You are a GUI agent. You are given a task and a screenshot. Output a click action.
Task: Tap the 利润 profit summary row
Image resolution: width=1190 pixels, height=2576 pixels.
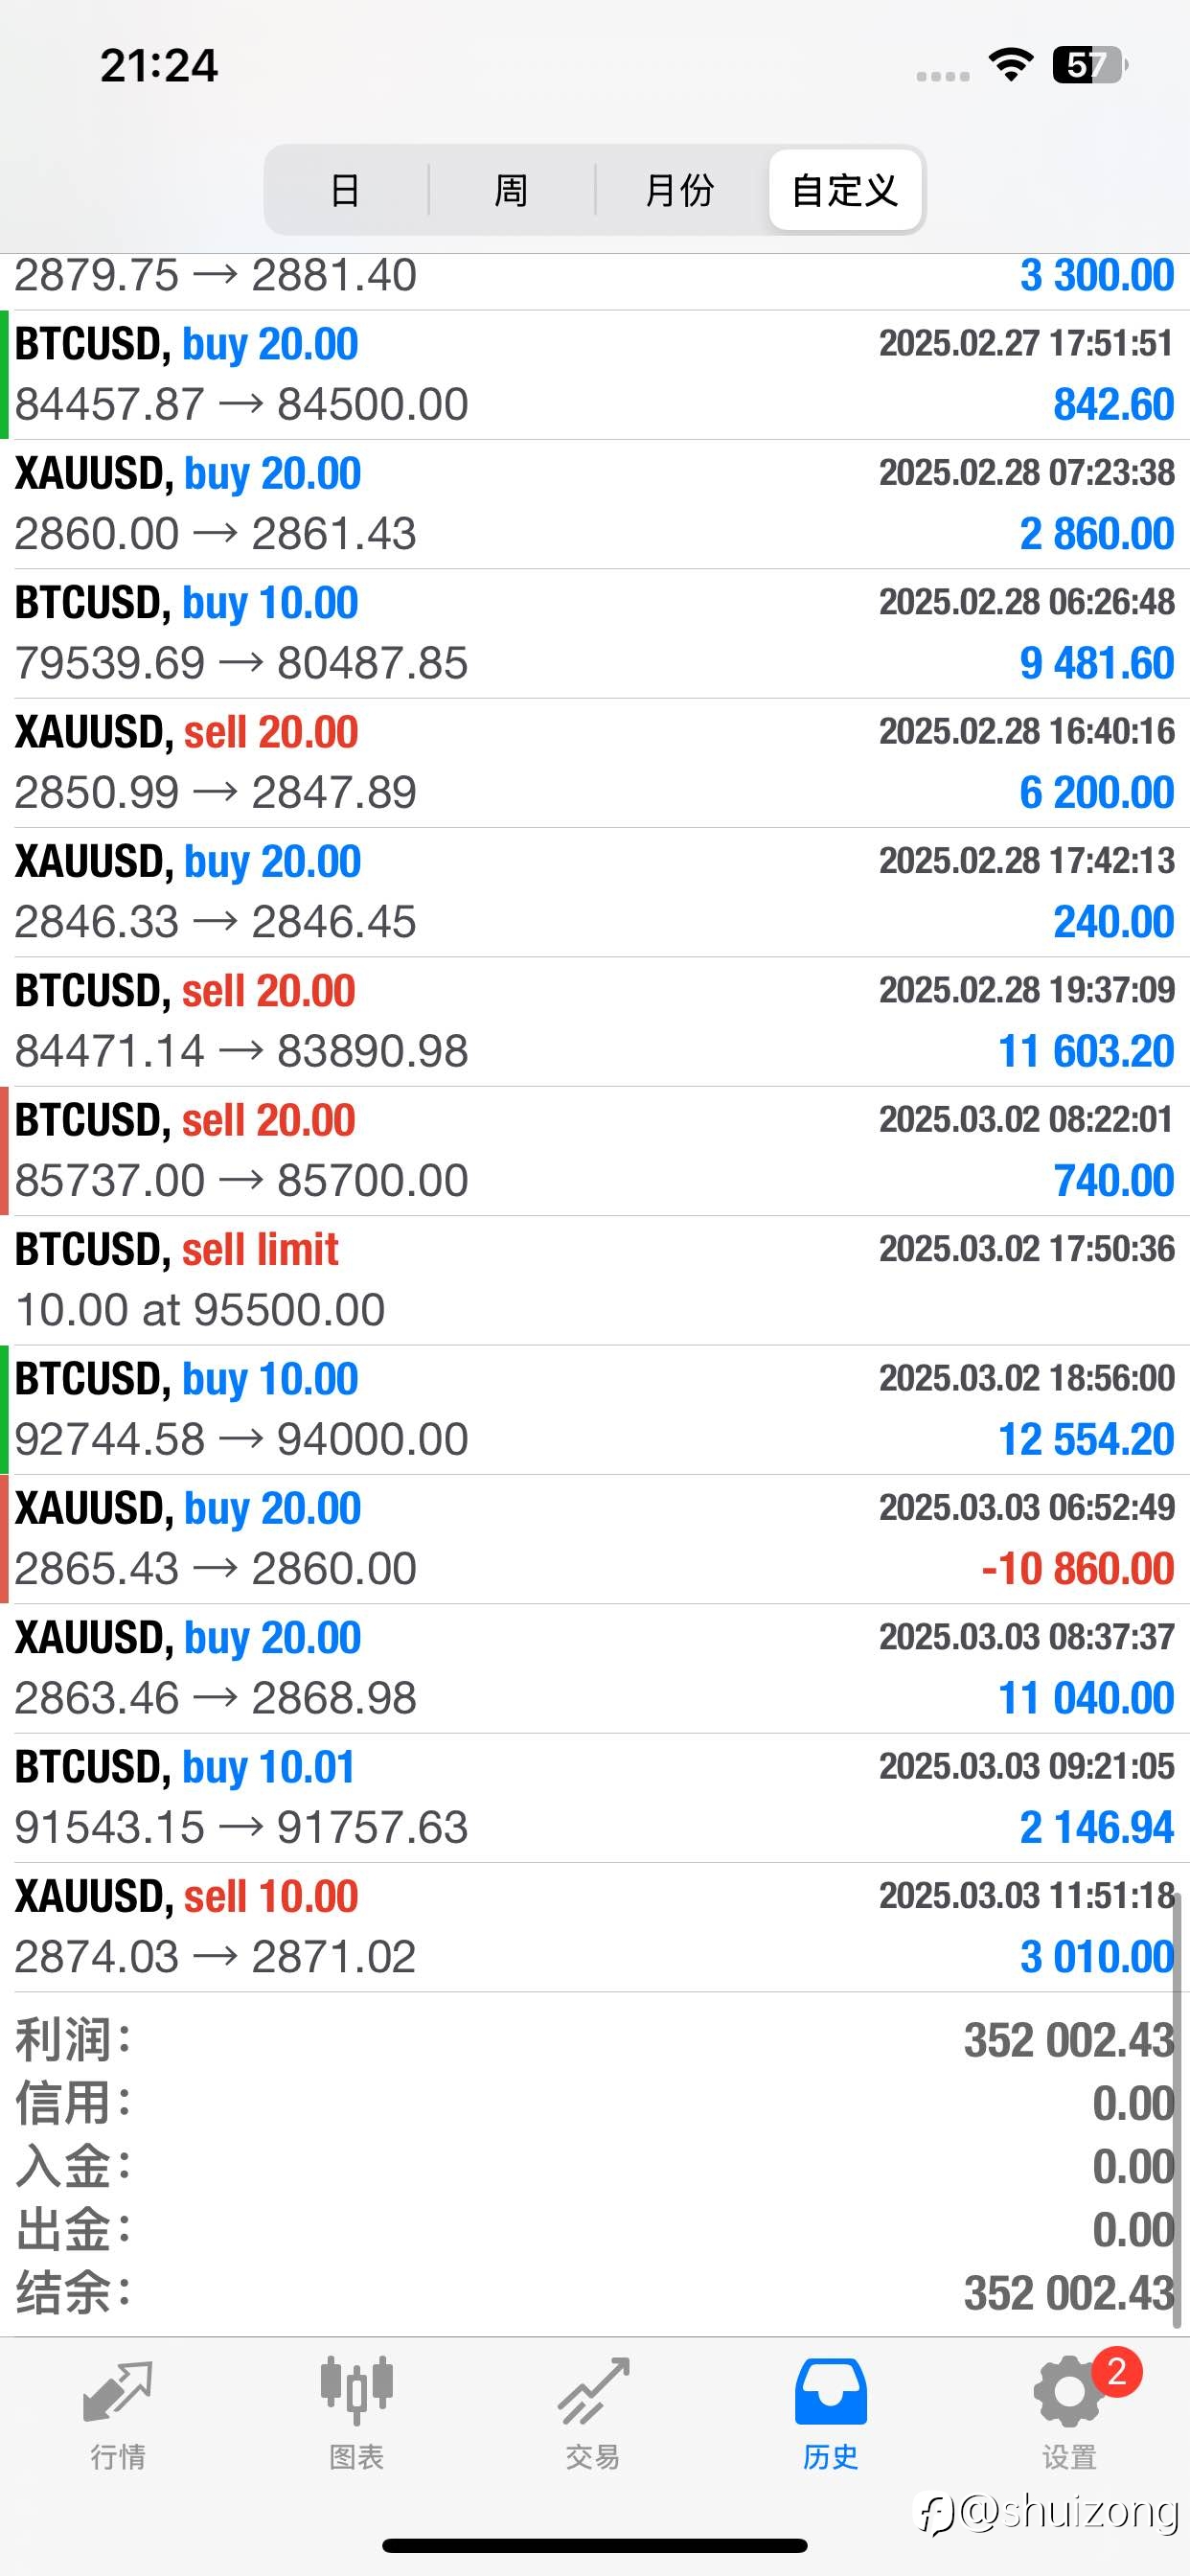tap(595, 2040)
